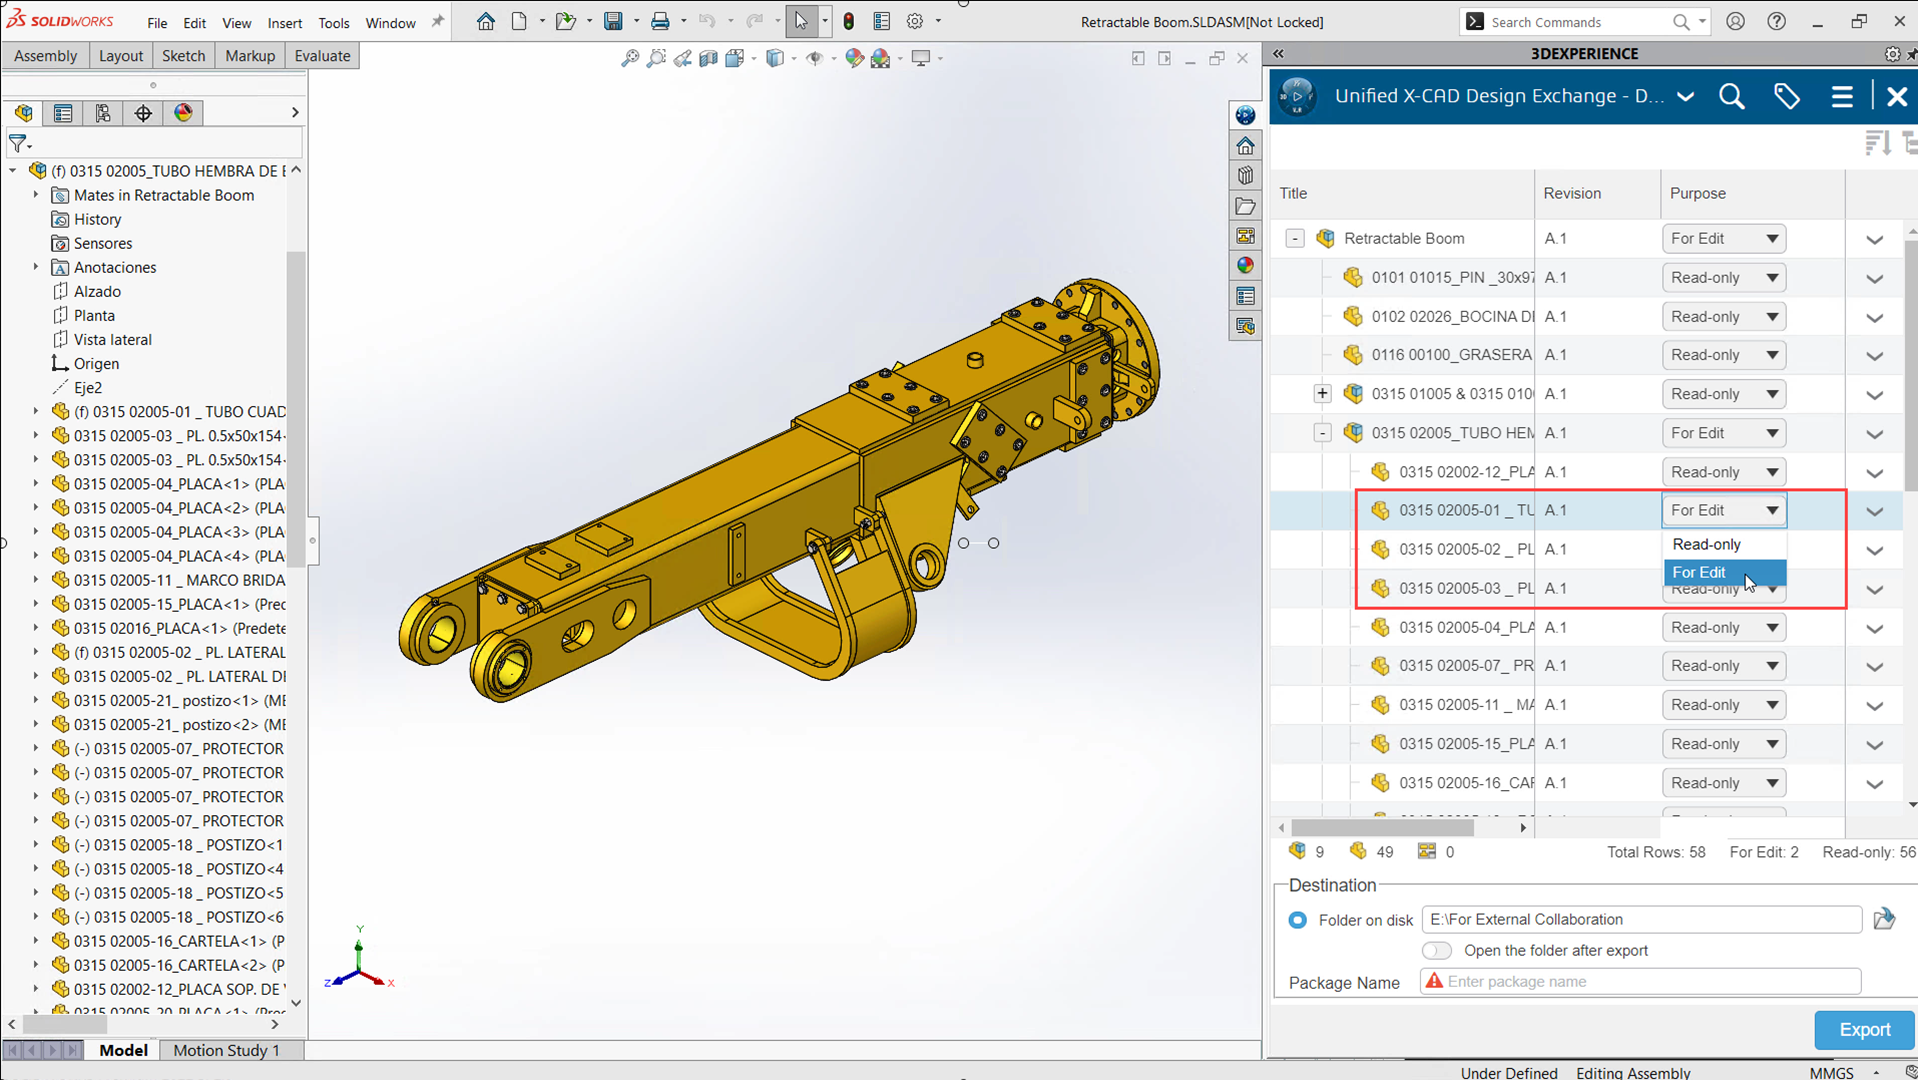Click the search magnifier in 3DEXPERIENCE panel
This screenshot has width=1920, height=1080.
1731,96
